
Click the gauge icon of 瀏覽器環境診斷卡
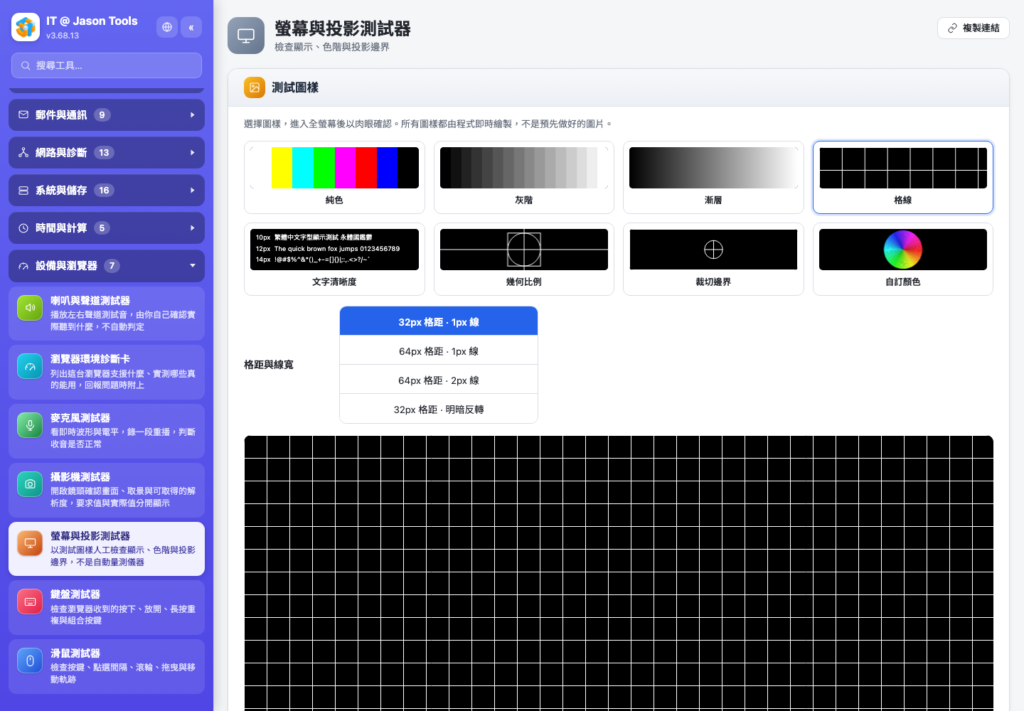30,366
